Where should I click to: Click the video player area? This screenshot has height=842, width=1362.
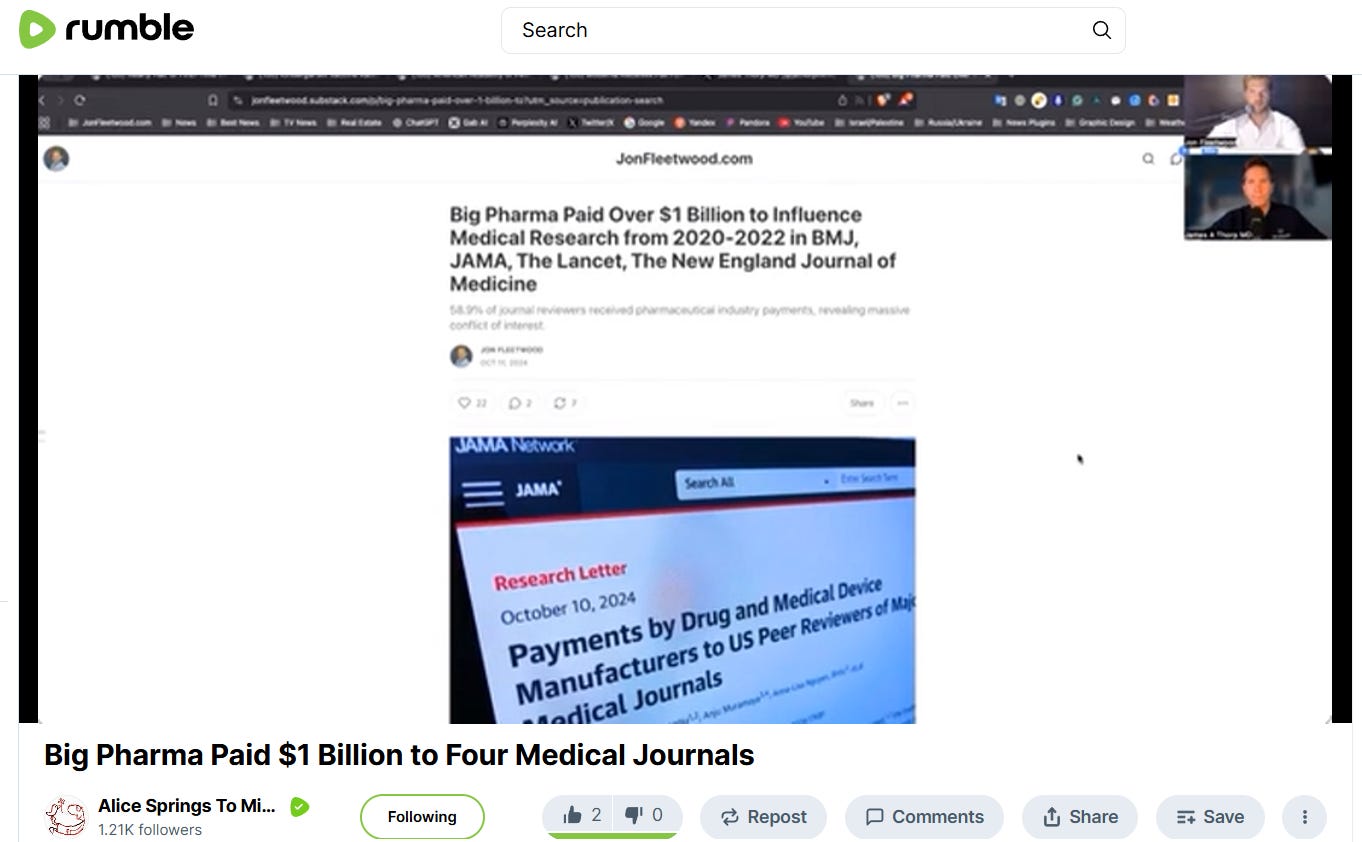(685, 399)
